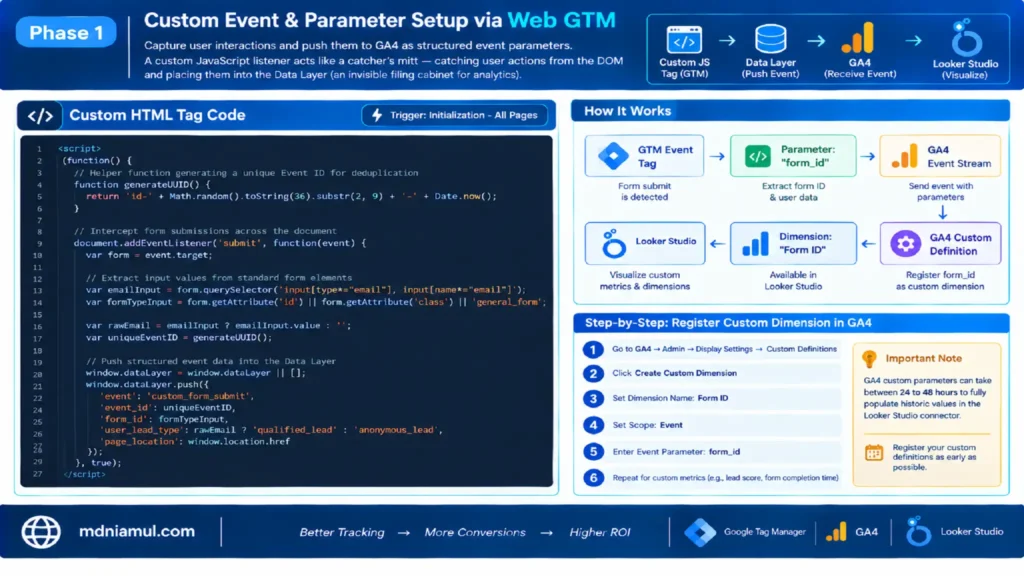This screenshot has height=576, width=1024.
Task: Click the Looker Studio icon in How It Works card
Action: pos(613,244)
